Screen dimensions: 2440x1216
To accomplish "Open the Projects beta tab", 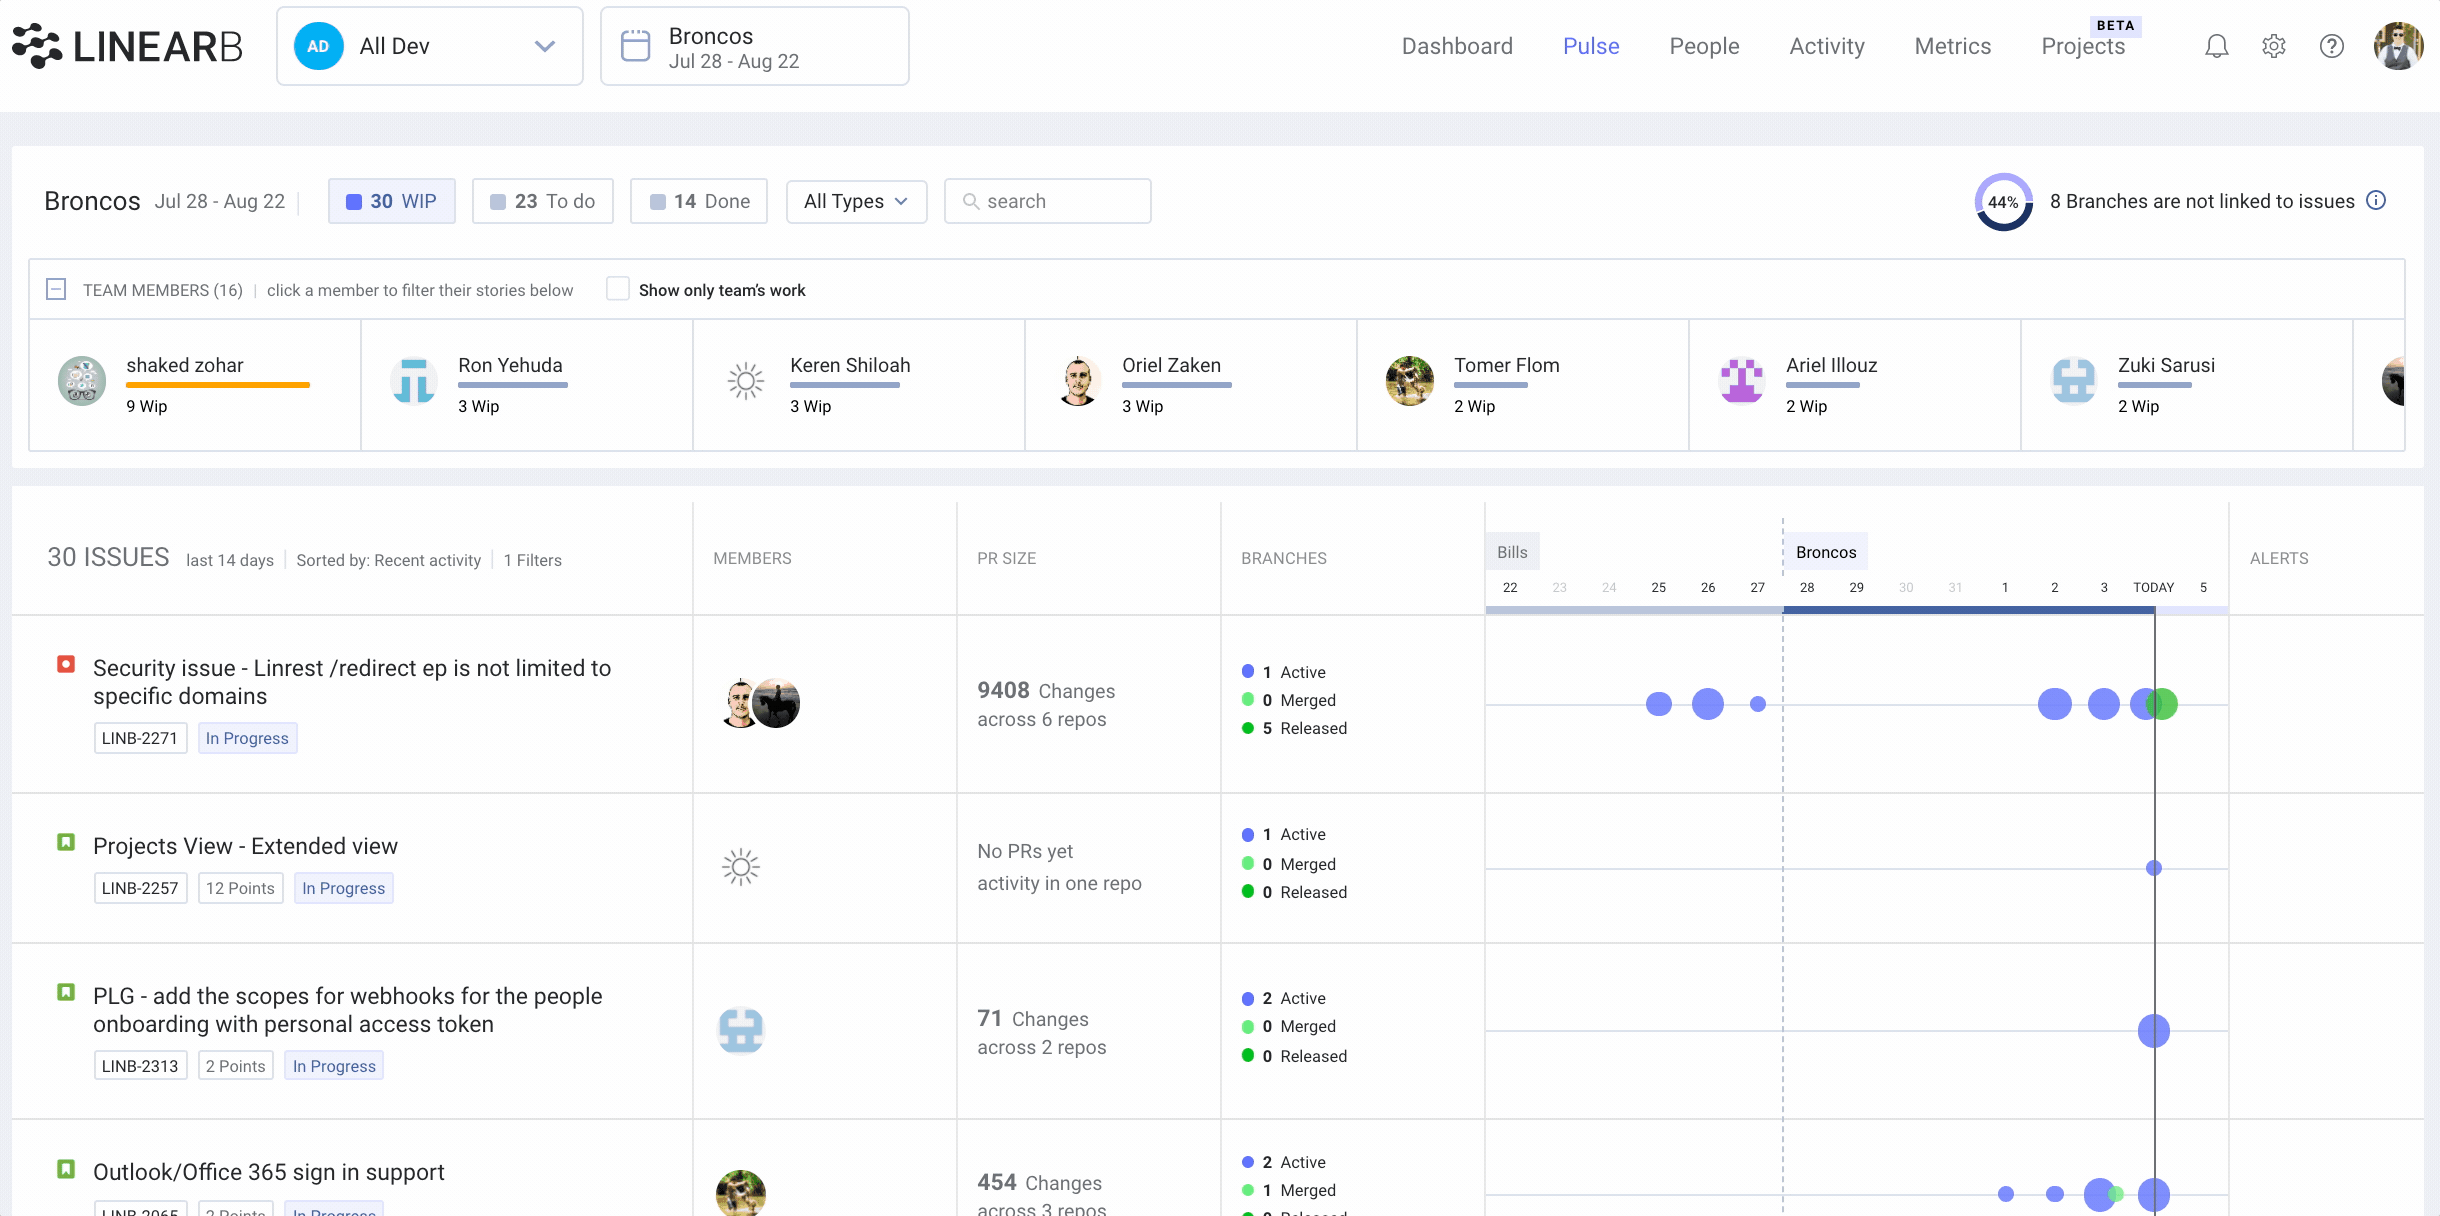I will pos(2084,46).
